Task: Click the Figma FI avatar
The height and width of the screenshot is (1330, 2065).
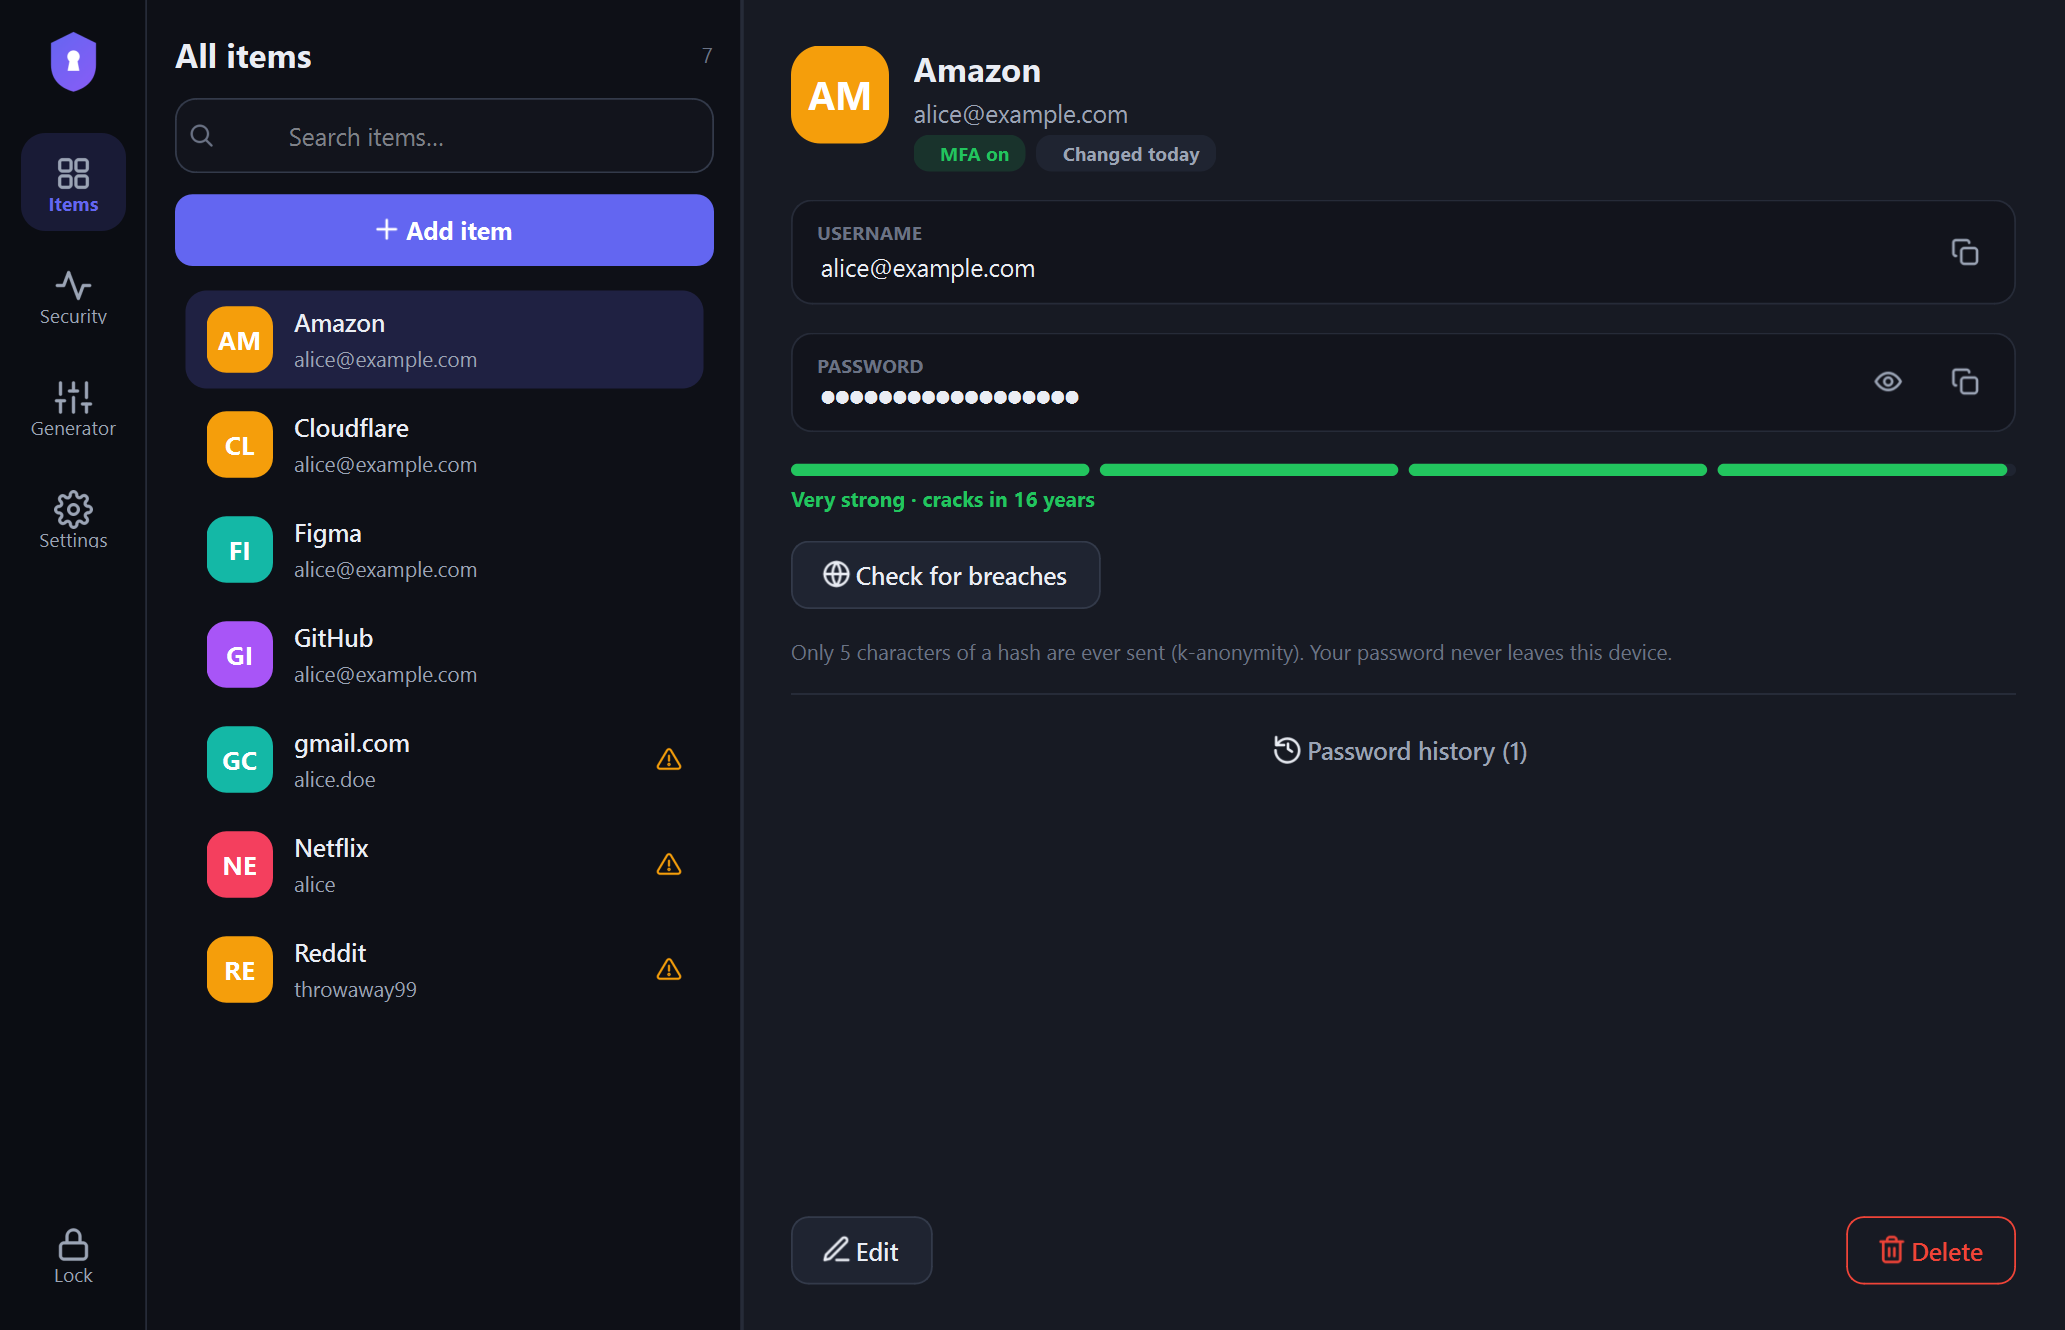Action: (240, 550)
